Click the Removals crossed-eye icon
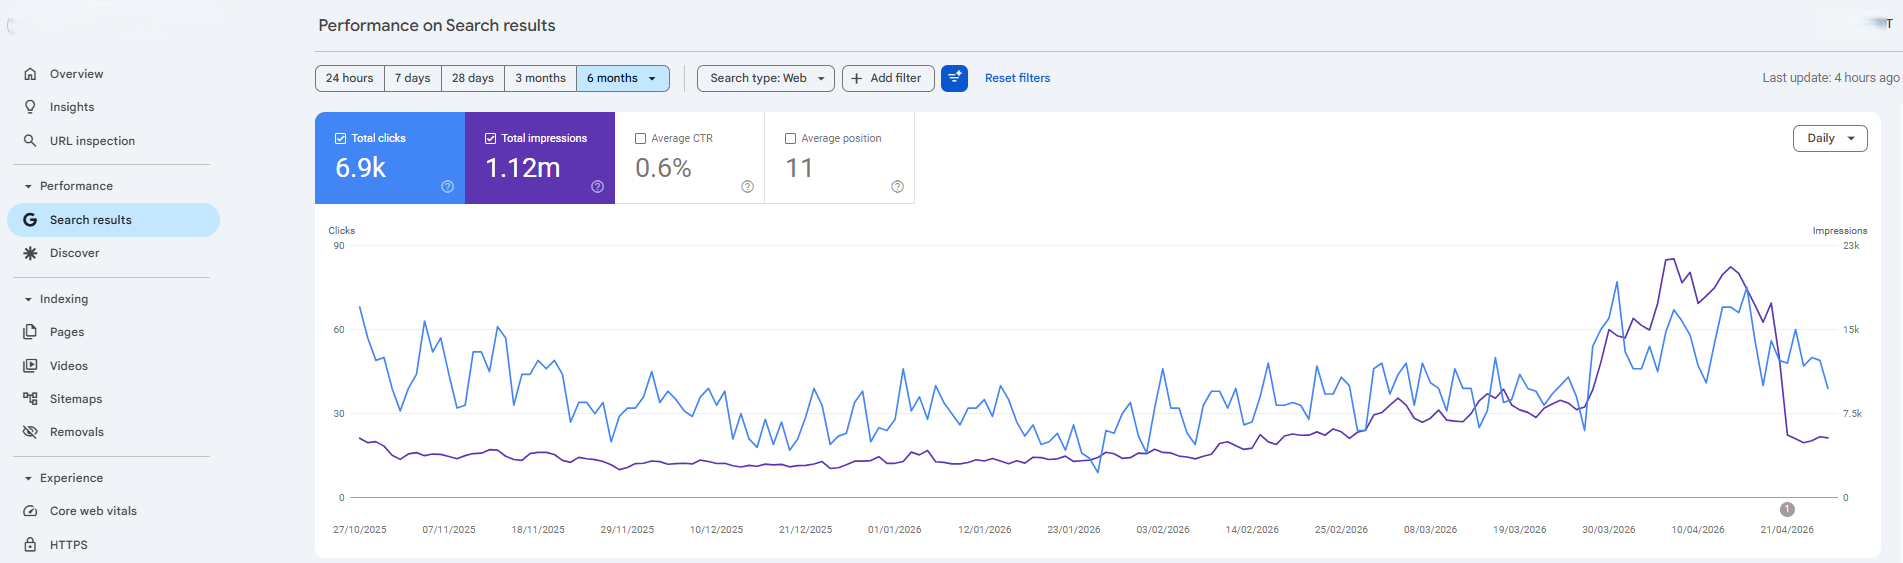This screenshot has width=1903, height=563. pos(30,432)
